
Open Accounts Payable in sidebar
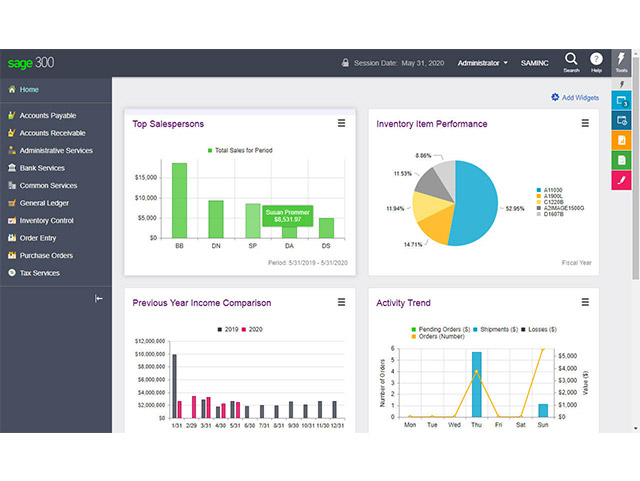coord(48,116)
